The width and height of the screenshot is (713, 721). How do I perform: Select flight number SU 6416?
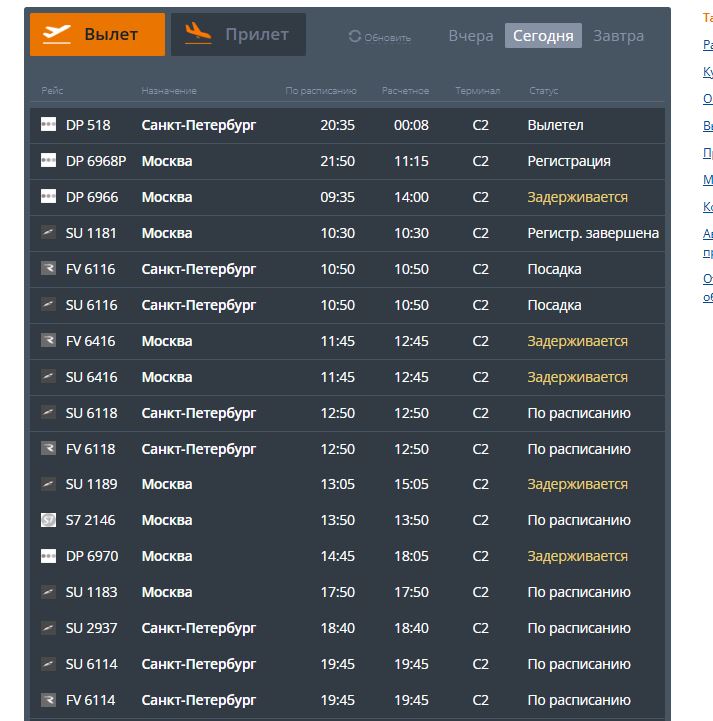pyautogui.click(x=91, y=377)
